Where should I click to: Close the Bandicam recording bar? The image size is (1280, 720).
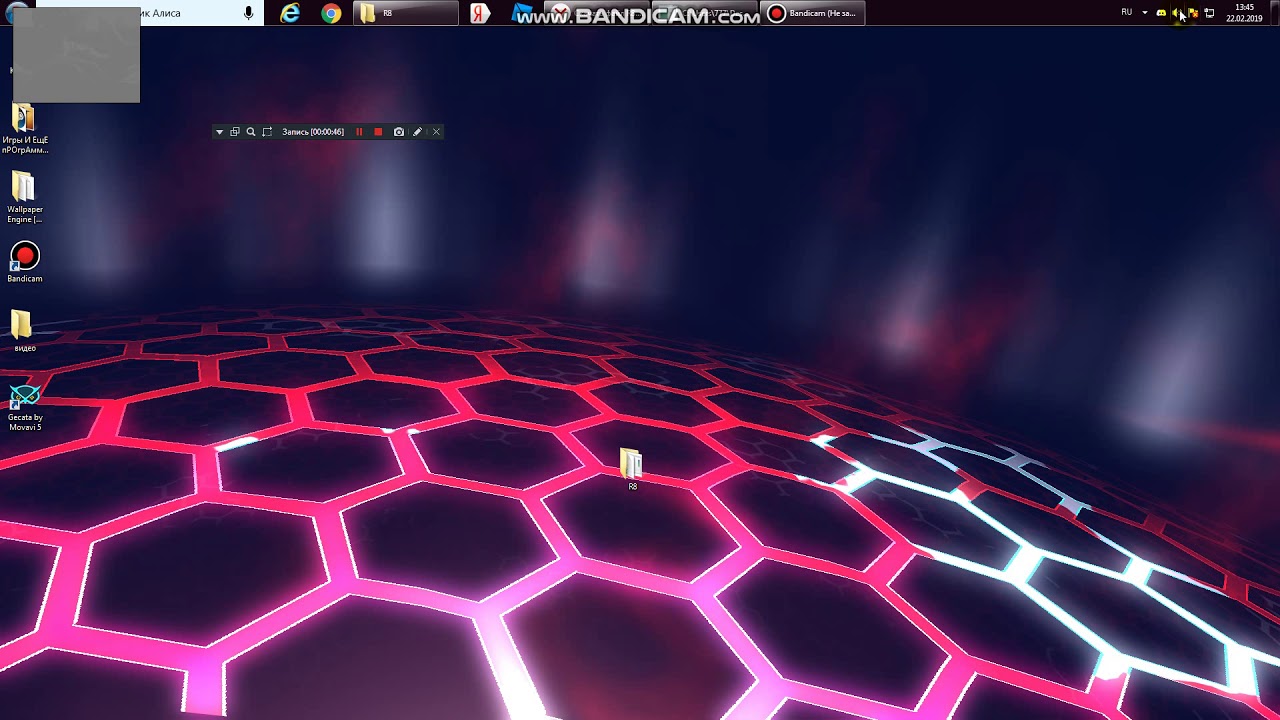tap(436, 132)
